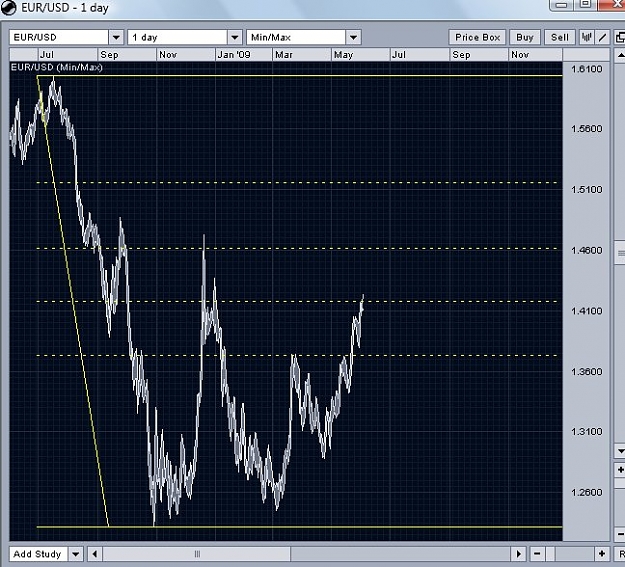The image size is (625, 567).
Task: Click the Min/Max style field
Action: (x=296, y=37)
